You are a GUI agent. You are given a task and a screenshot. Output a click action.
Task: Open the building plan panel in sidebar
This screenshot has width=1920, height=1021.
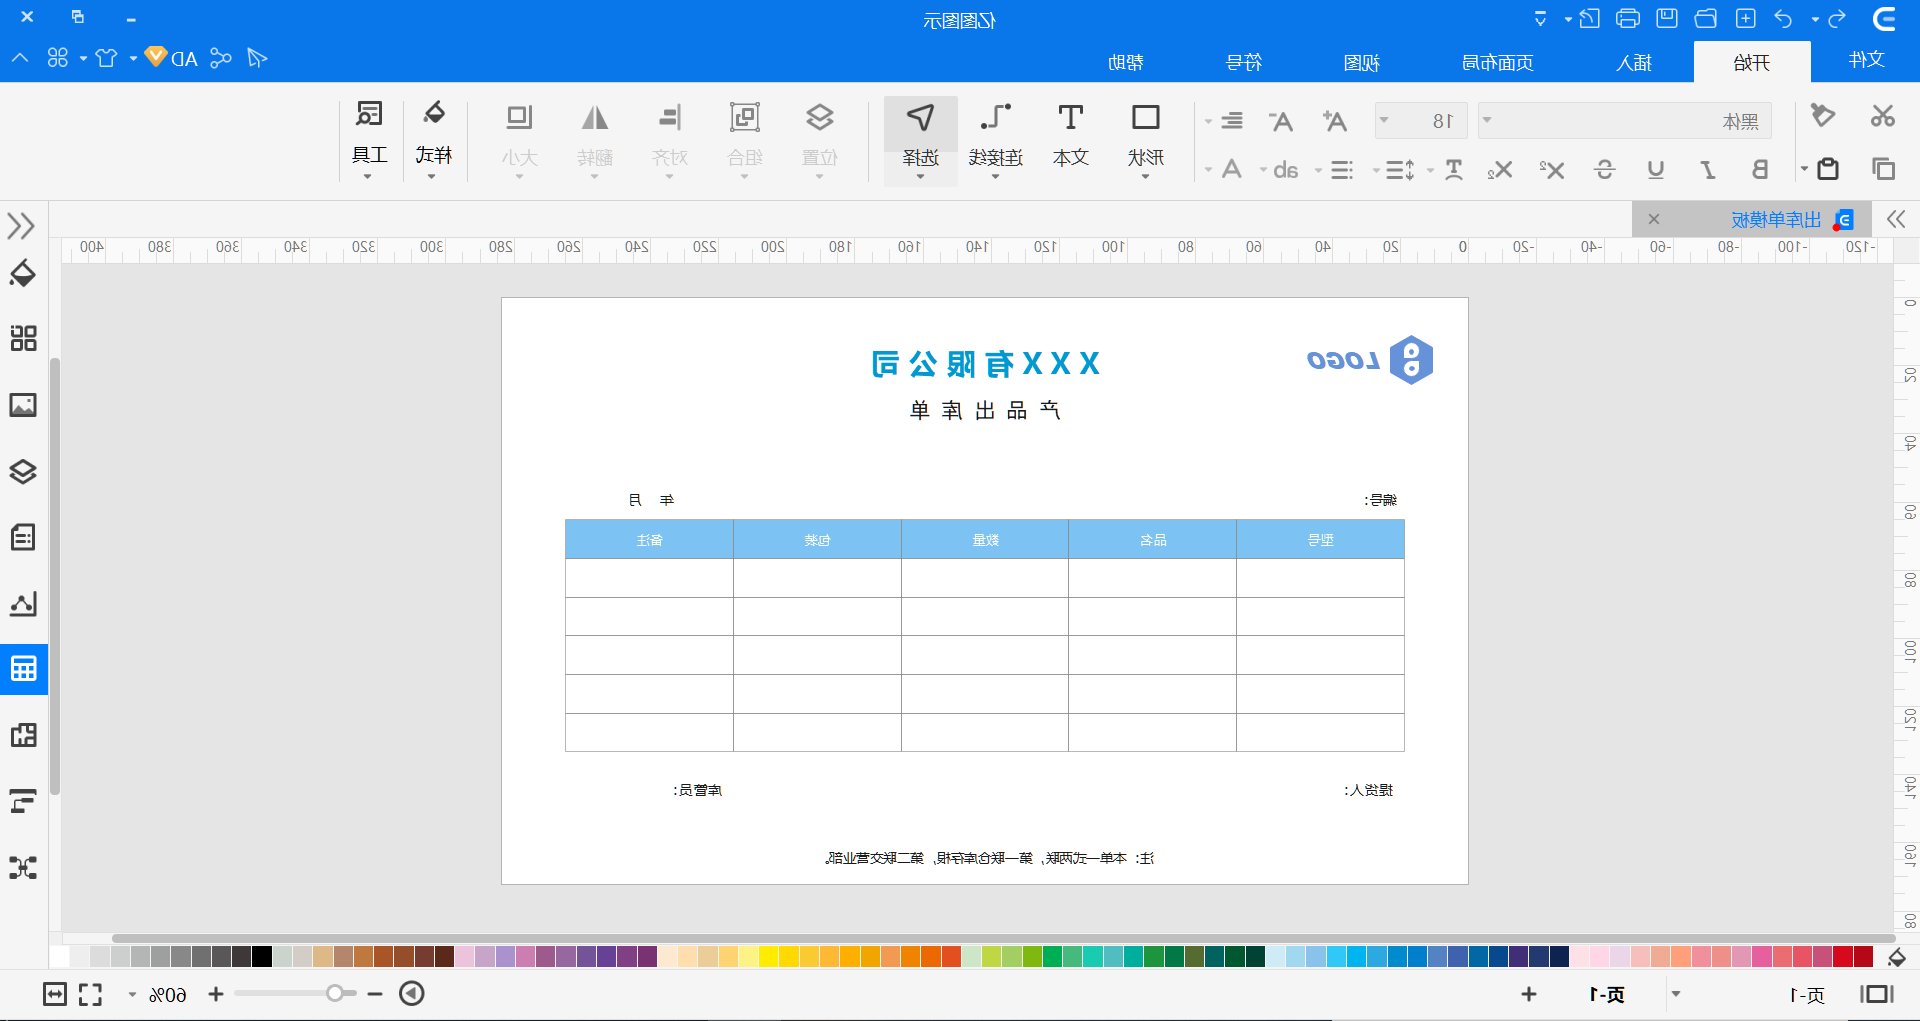tap(23, 735)
